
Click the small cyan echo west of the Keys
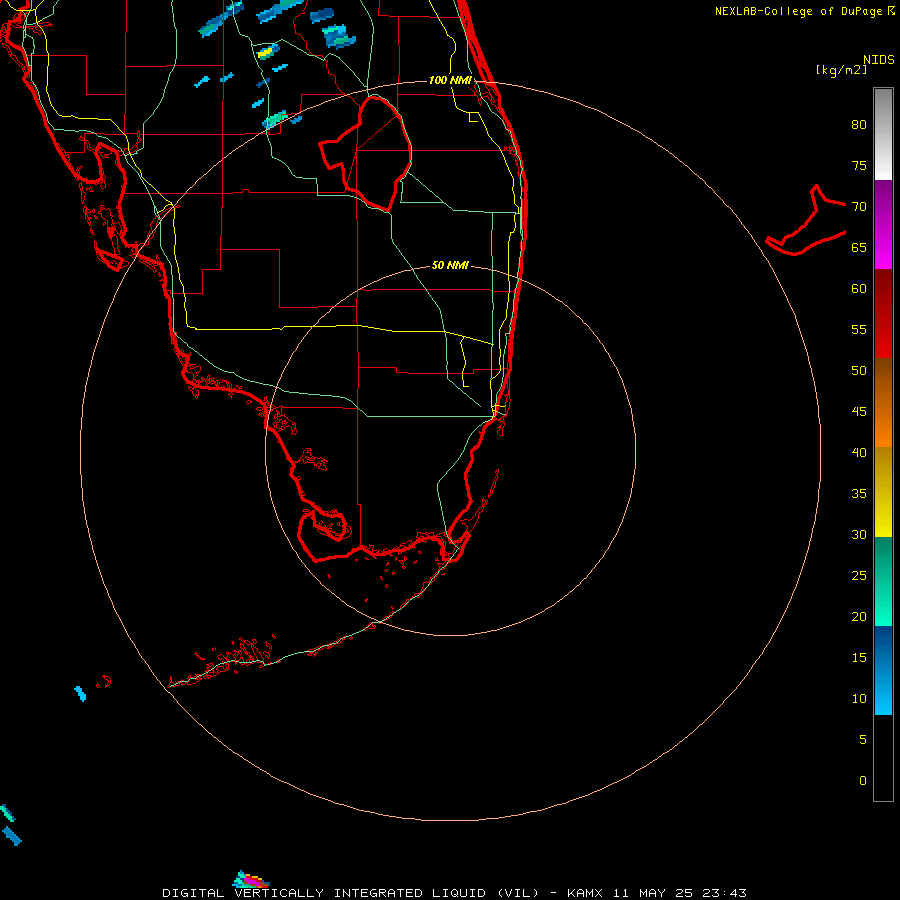tap(80, 693)
